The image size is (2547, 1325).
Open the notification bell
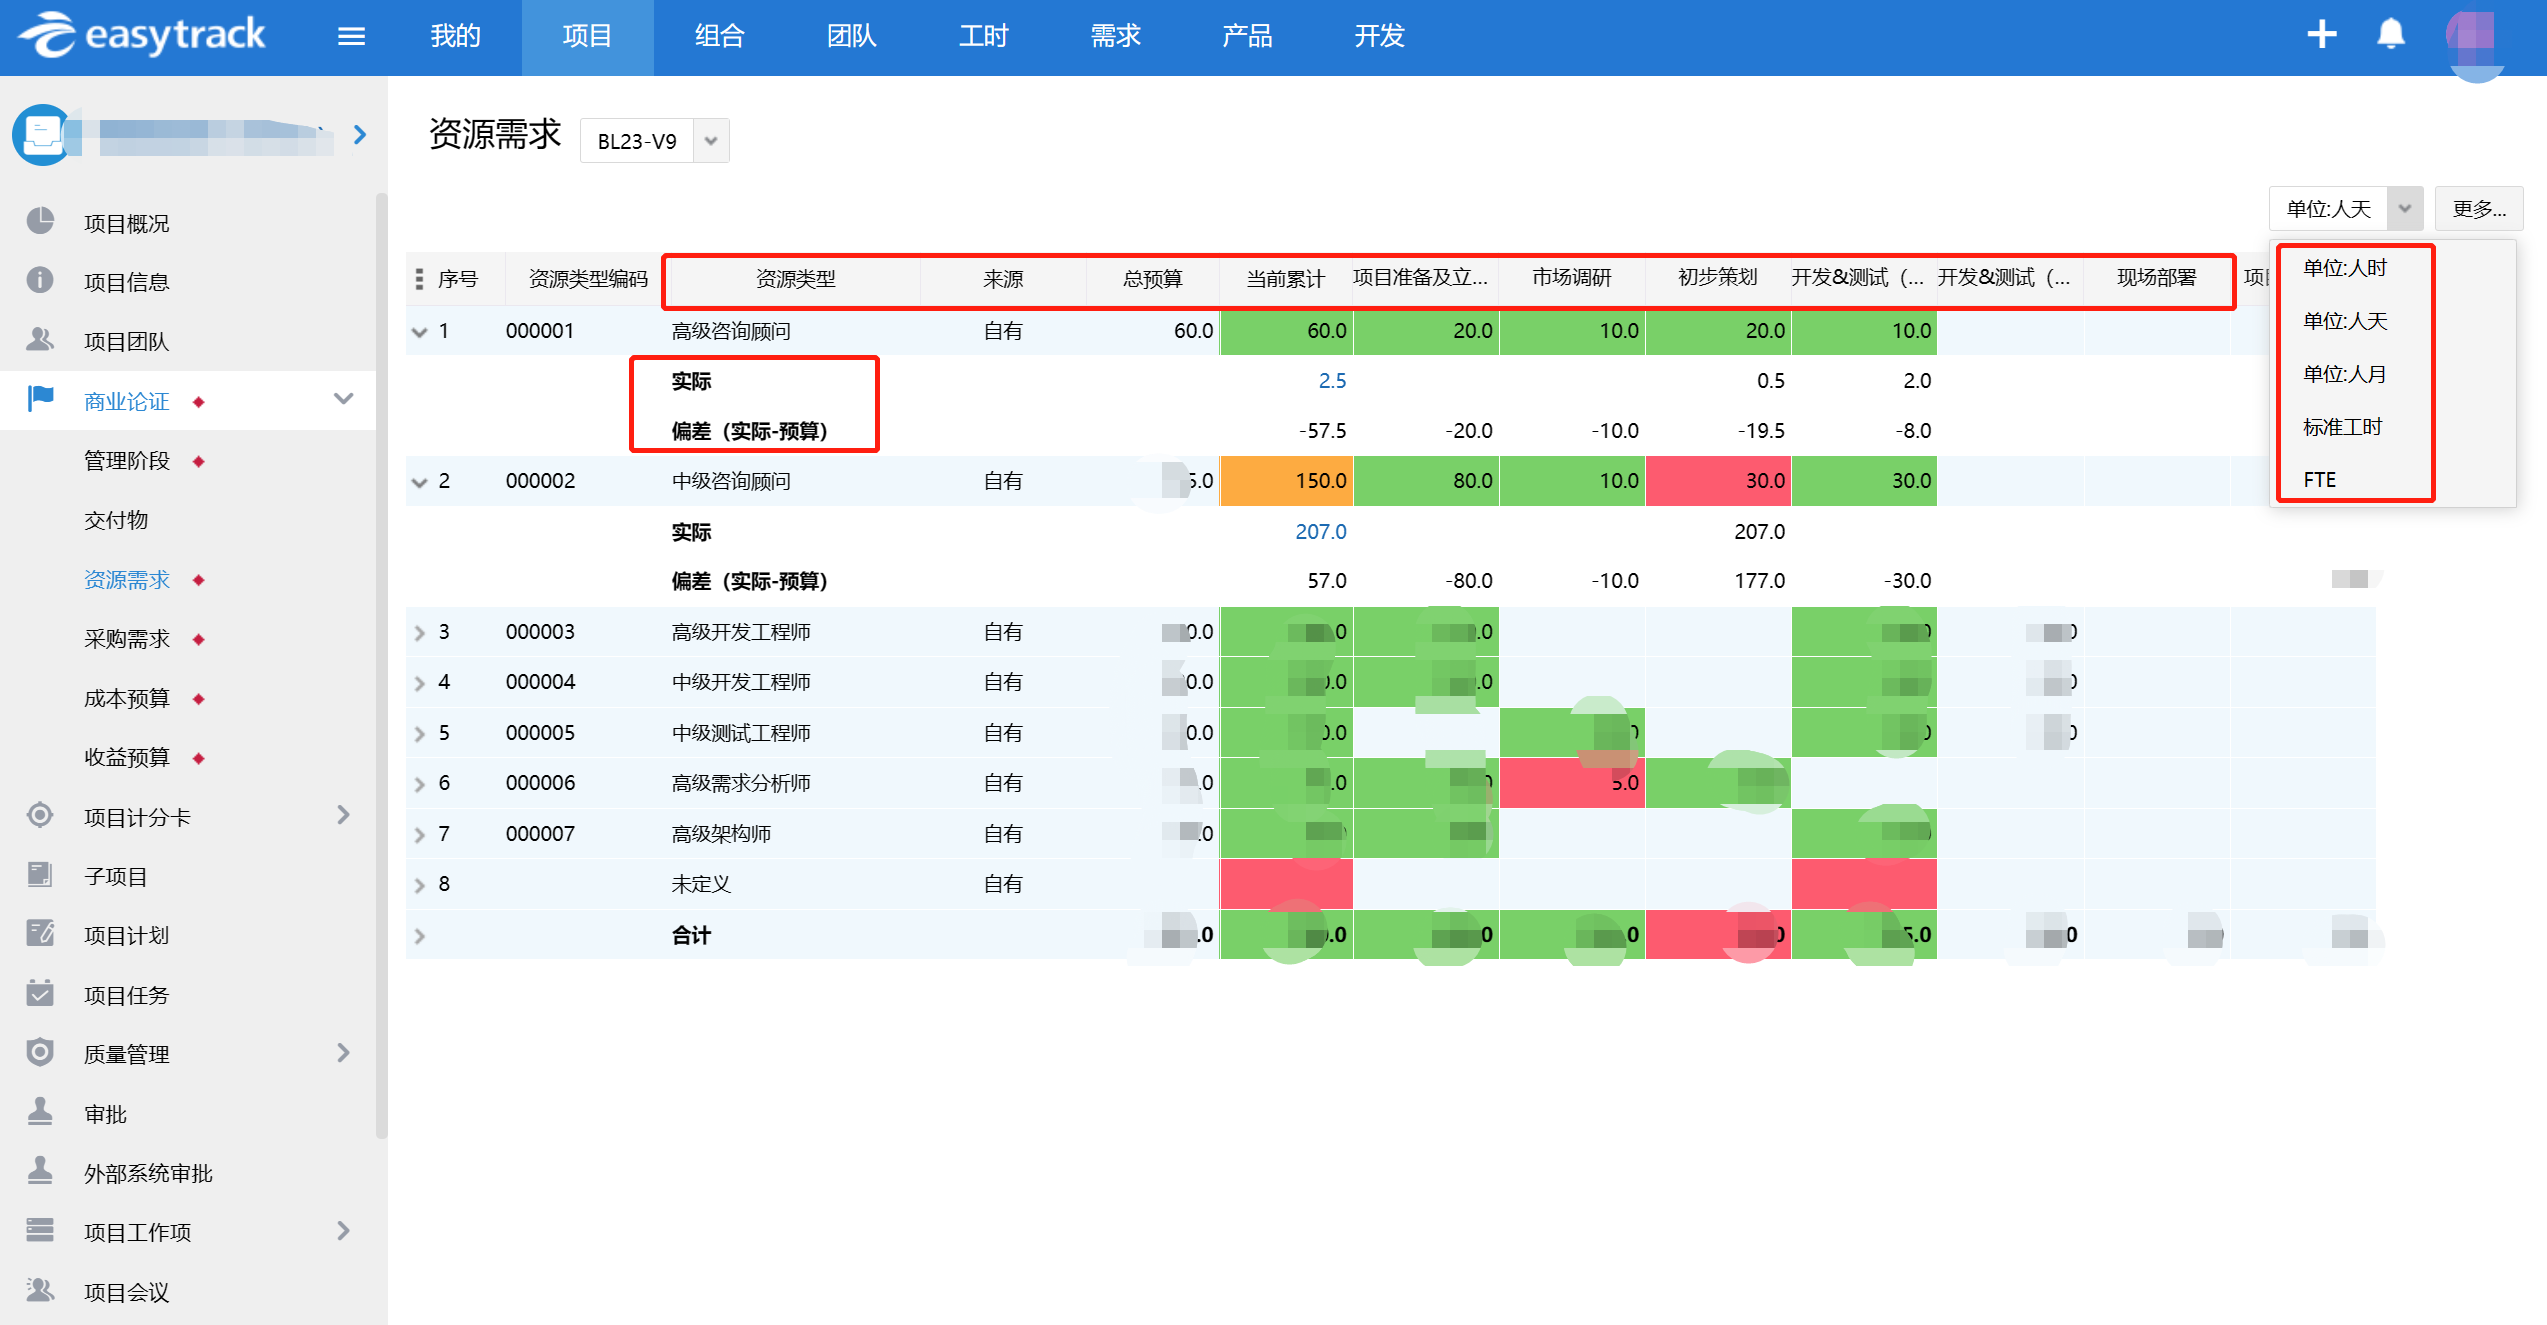click(2390, 35)
